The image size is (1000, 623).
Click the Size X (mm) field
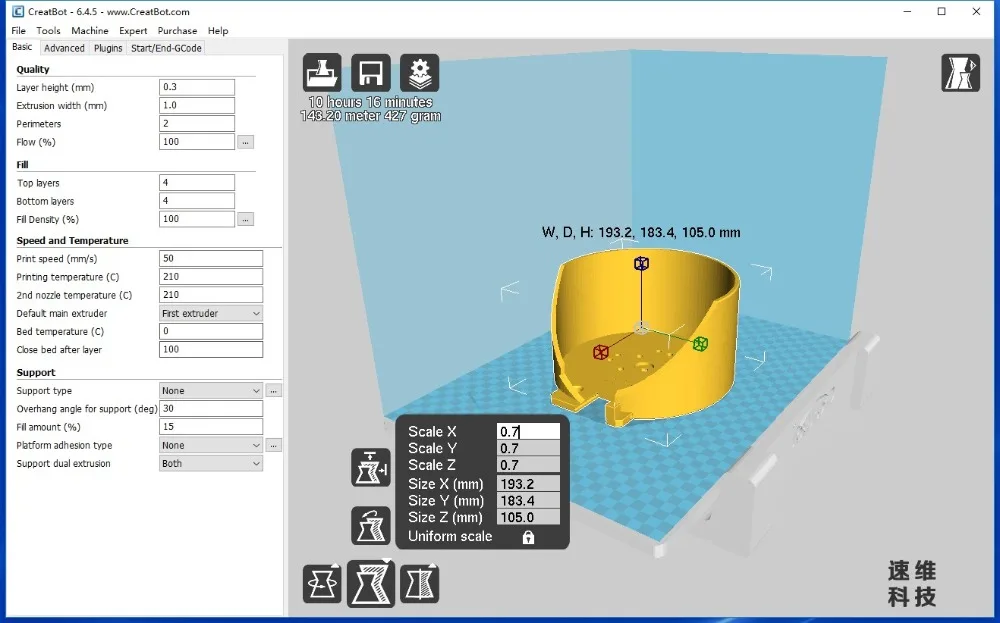click(528, 484)
